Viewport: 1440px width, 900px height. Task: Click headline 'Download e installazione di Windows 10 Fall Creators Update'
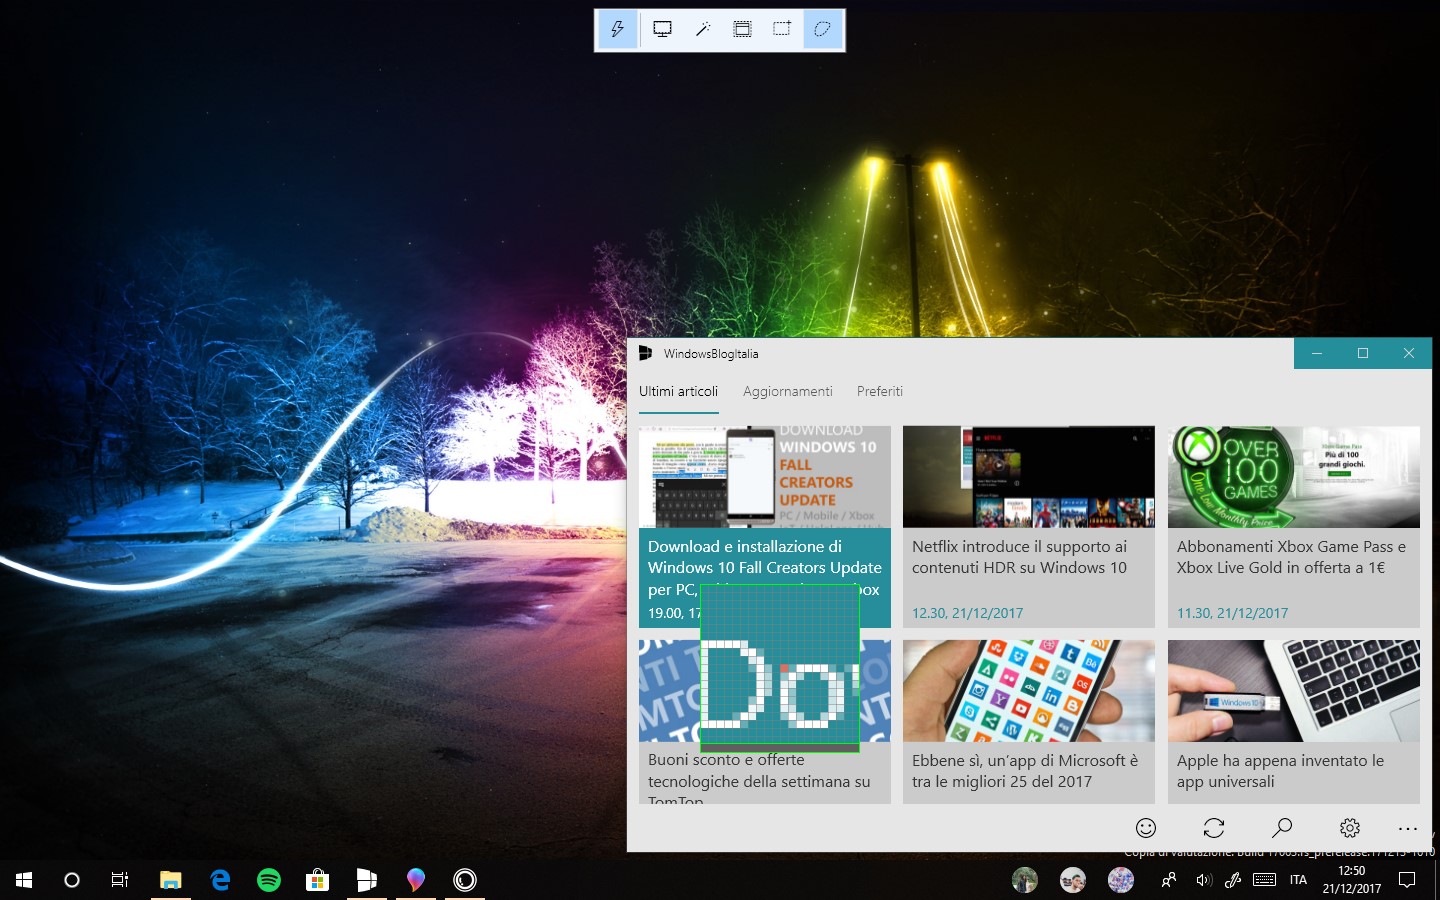tap(765, 567)
